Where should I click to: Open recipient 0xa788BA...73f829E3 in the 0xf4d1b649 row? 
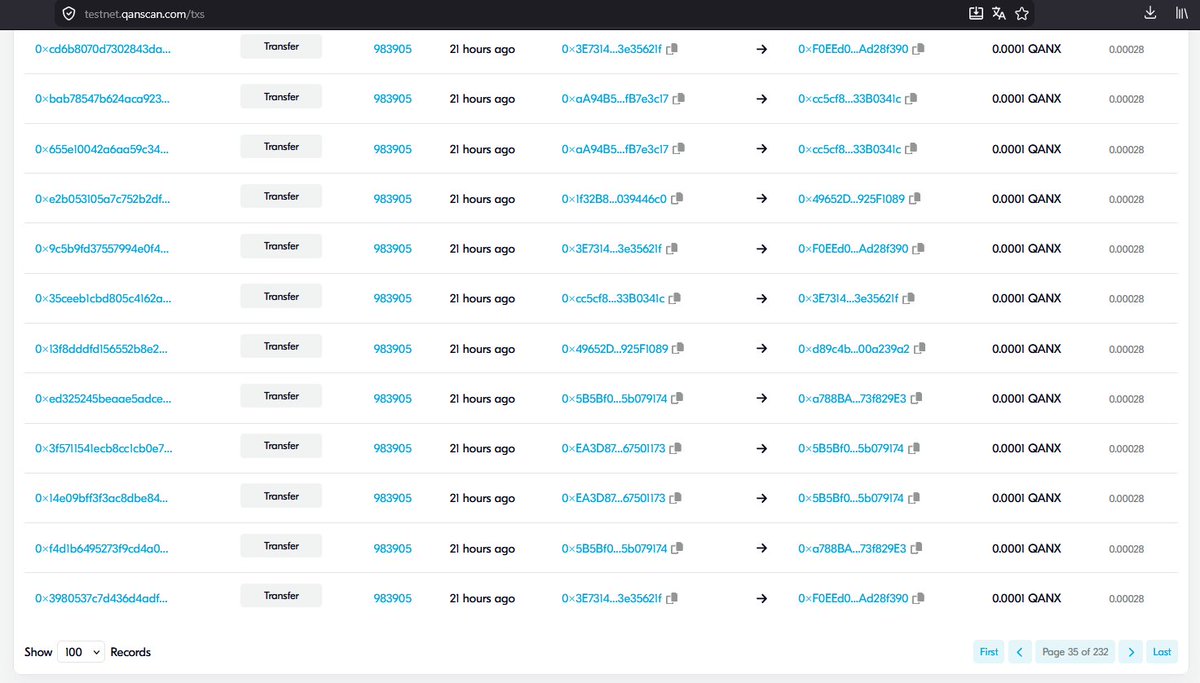click(852, 548)
